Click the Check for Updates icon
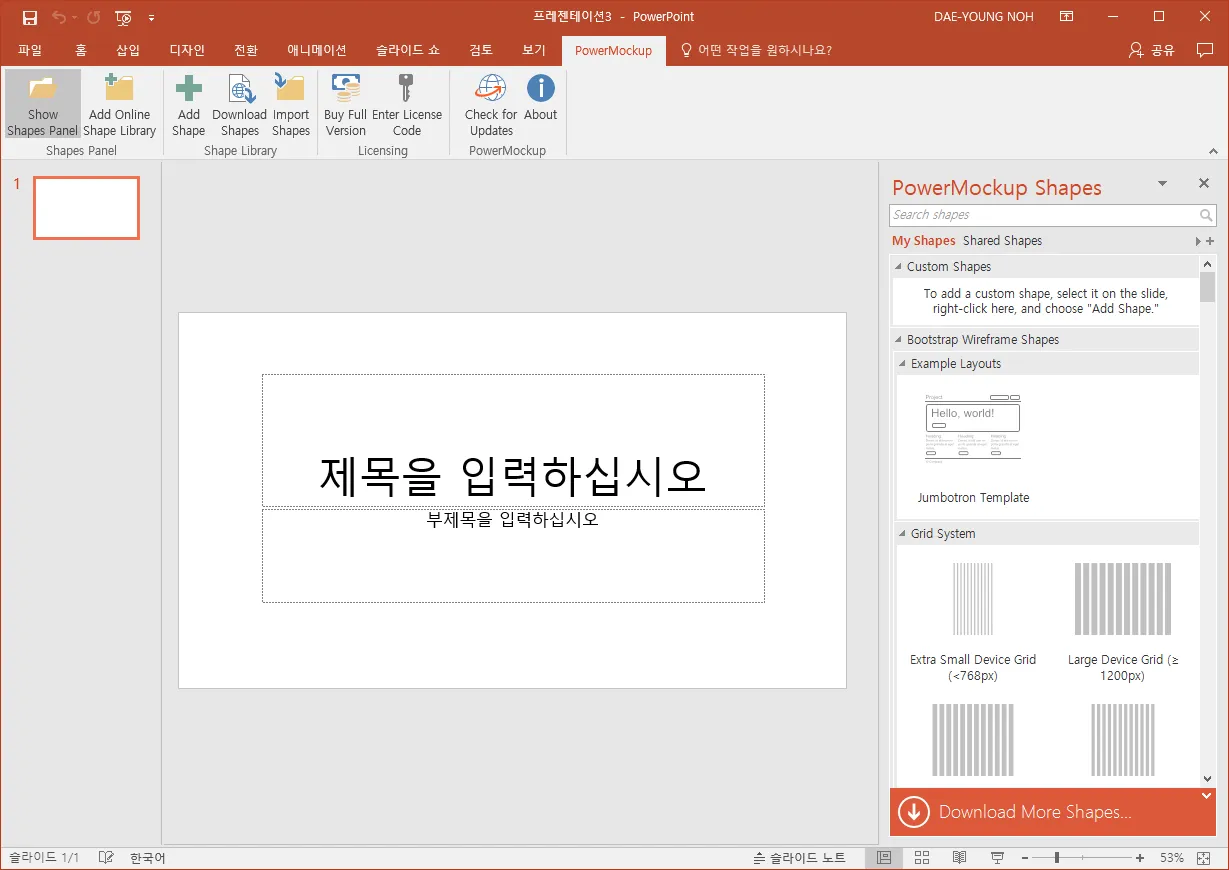This screenshot has height=870, width=1229. pyautogui.click(x=491, y=89)
